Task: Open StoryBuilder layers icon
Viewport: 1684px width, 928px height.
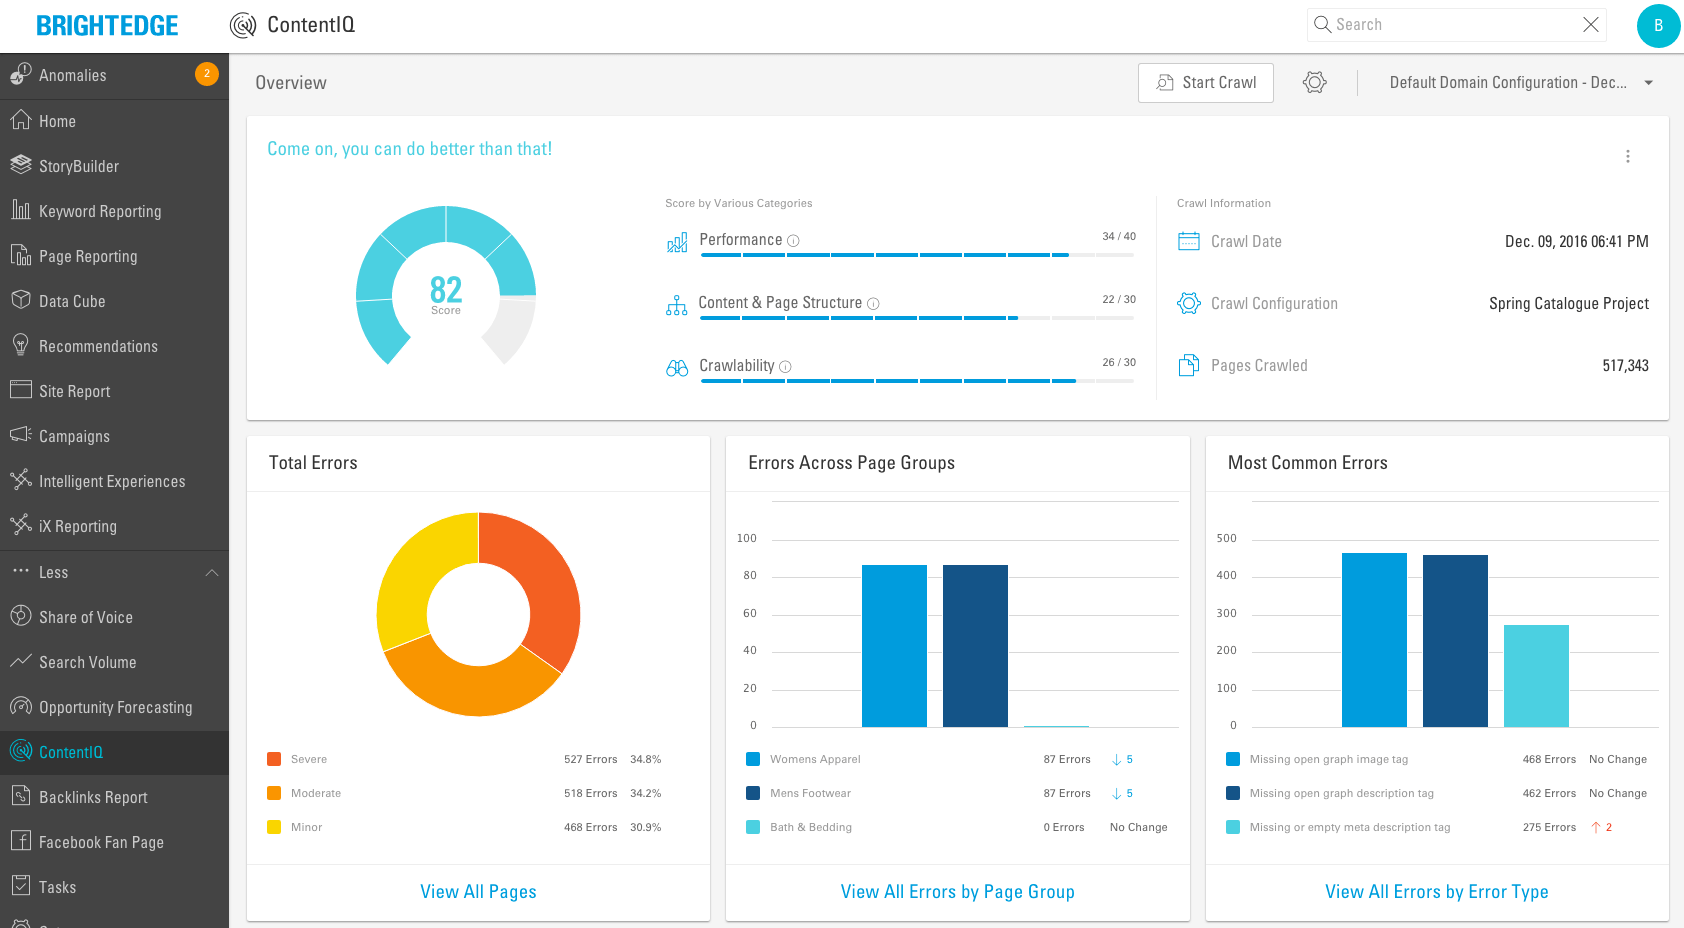Action: point(21,165)
